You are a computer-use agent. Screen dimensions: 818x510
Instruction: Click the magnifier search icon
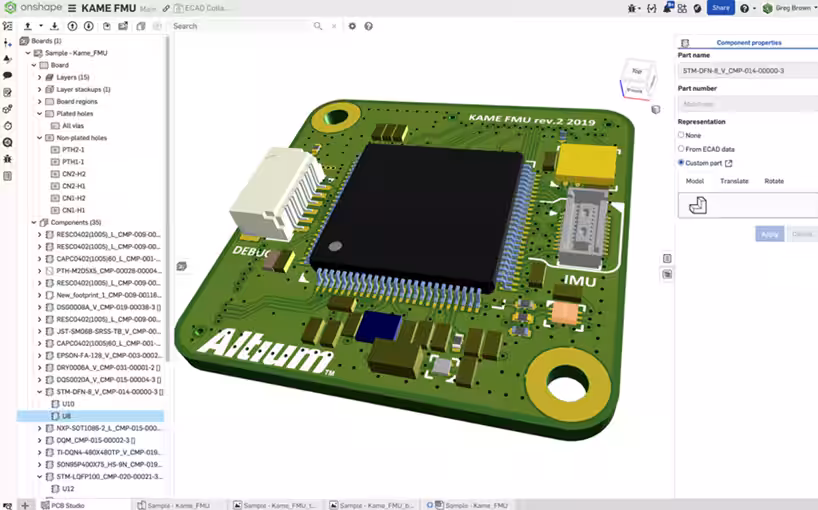[318, 26]
